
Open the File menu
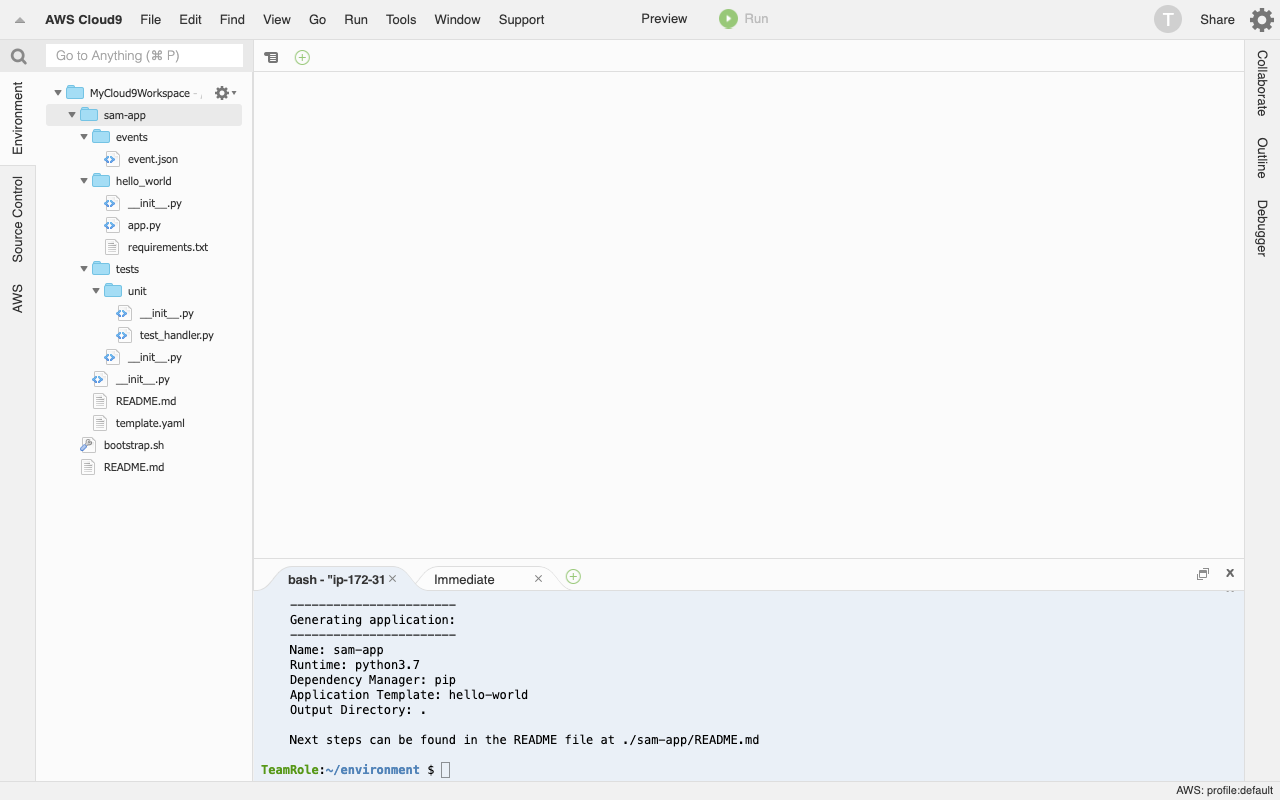pyautogui.click(x=150, y=19)
